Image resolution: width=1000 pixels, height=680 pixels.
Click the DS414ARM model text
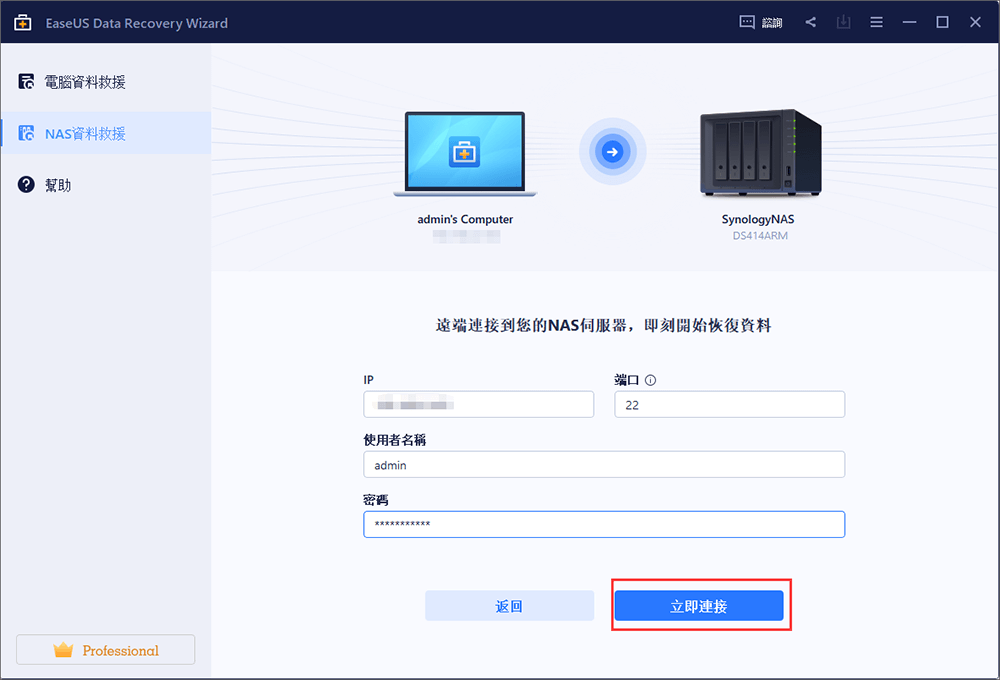[x=760, y=235]
